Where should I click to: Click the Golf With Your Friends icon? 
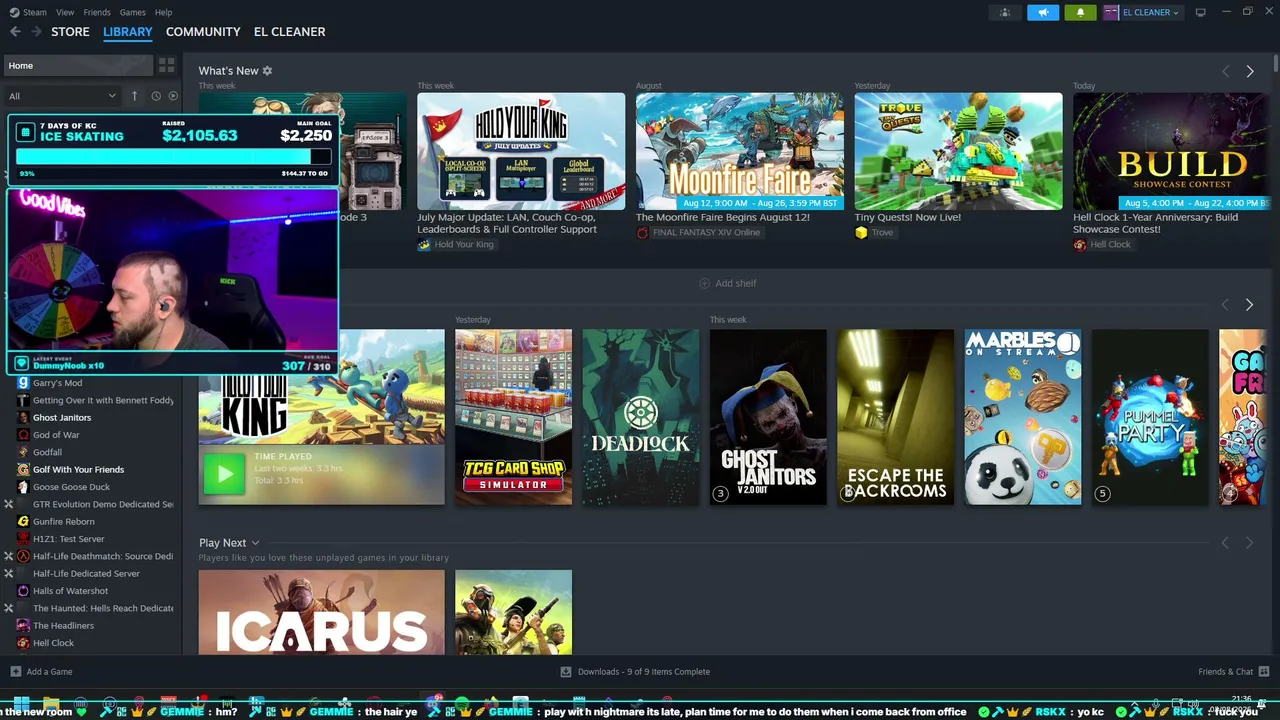(x=23, y=470)
